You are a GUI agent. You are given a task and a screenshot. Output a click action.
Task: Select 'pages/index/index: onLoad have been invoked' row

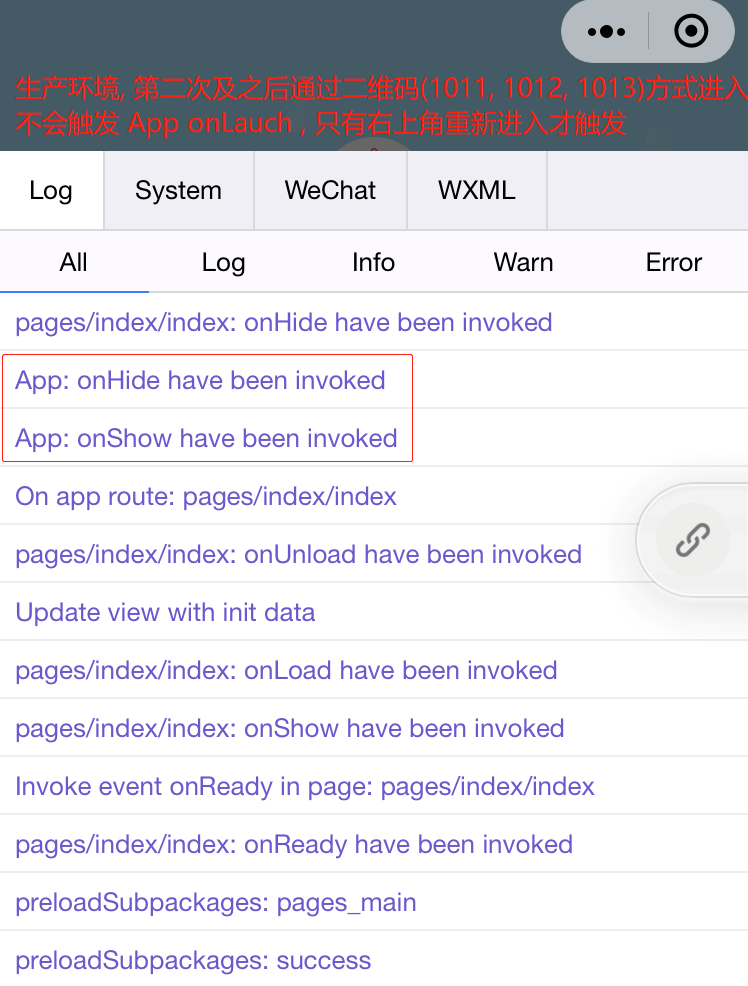click(374, 670)
